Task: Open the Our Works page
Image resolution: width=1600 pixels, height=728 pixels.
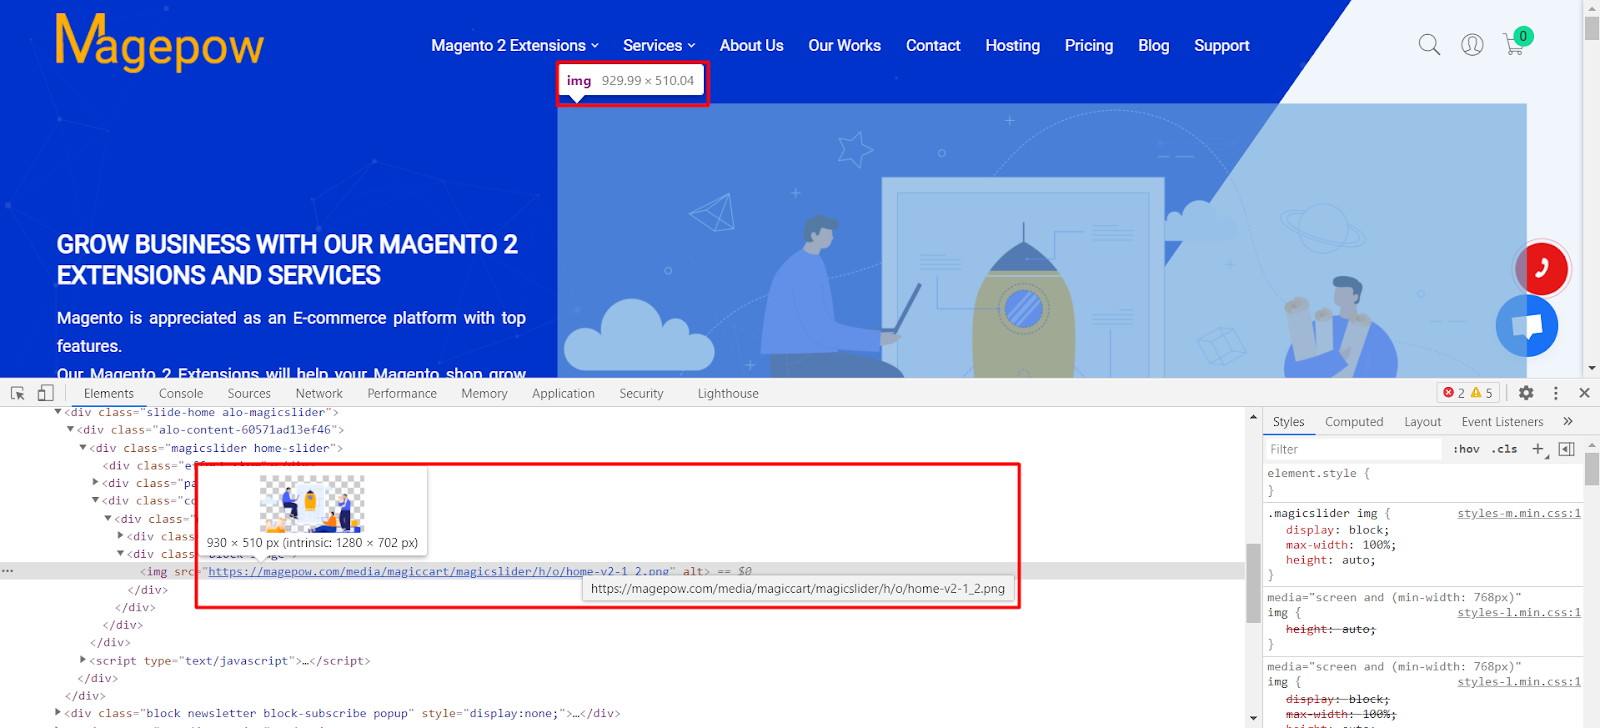Action: 845,46
